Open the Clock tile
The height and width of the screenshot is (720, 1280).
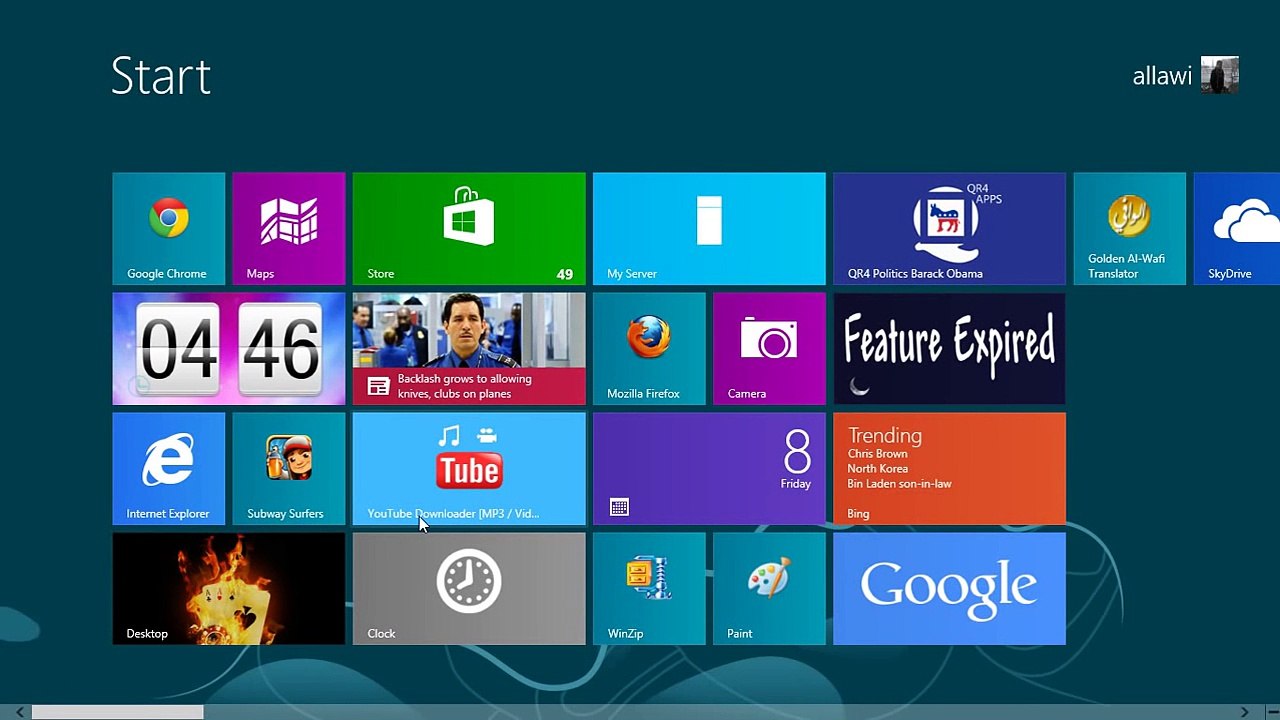click(469, 589)
